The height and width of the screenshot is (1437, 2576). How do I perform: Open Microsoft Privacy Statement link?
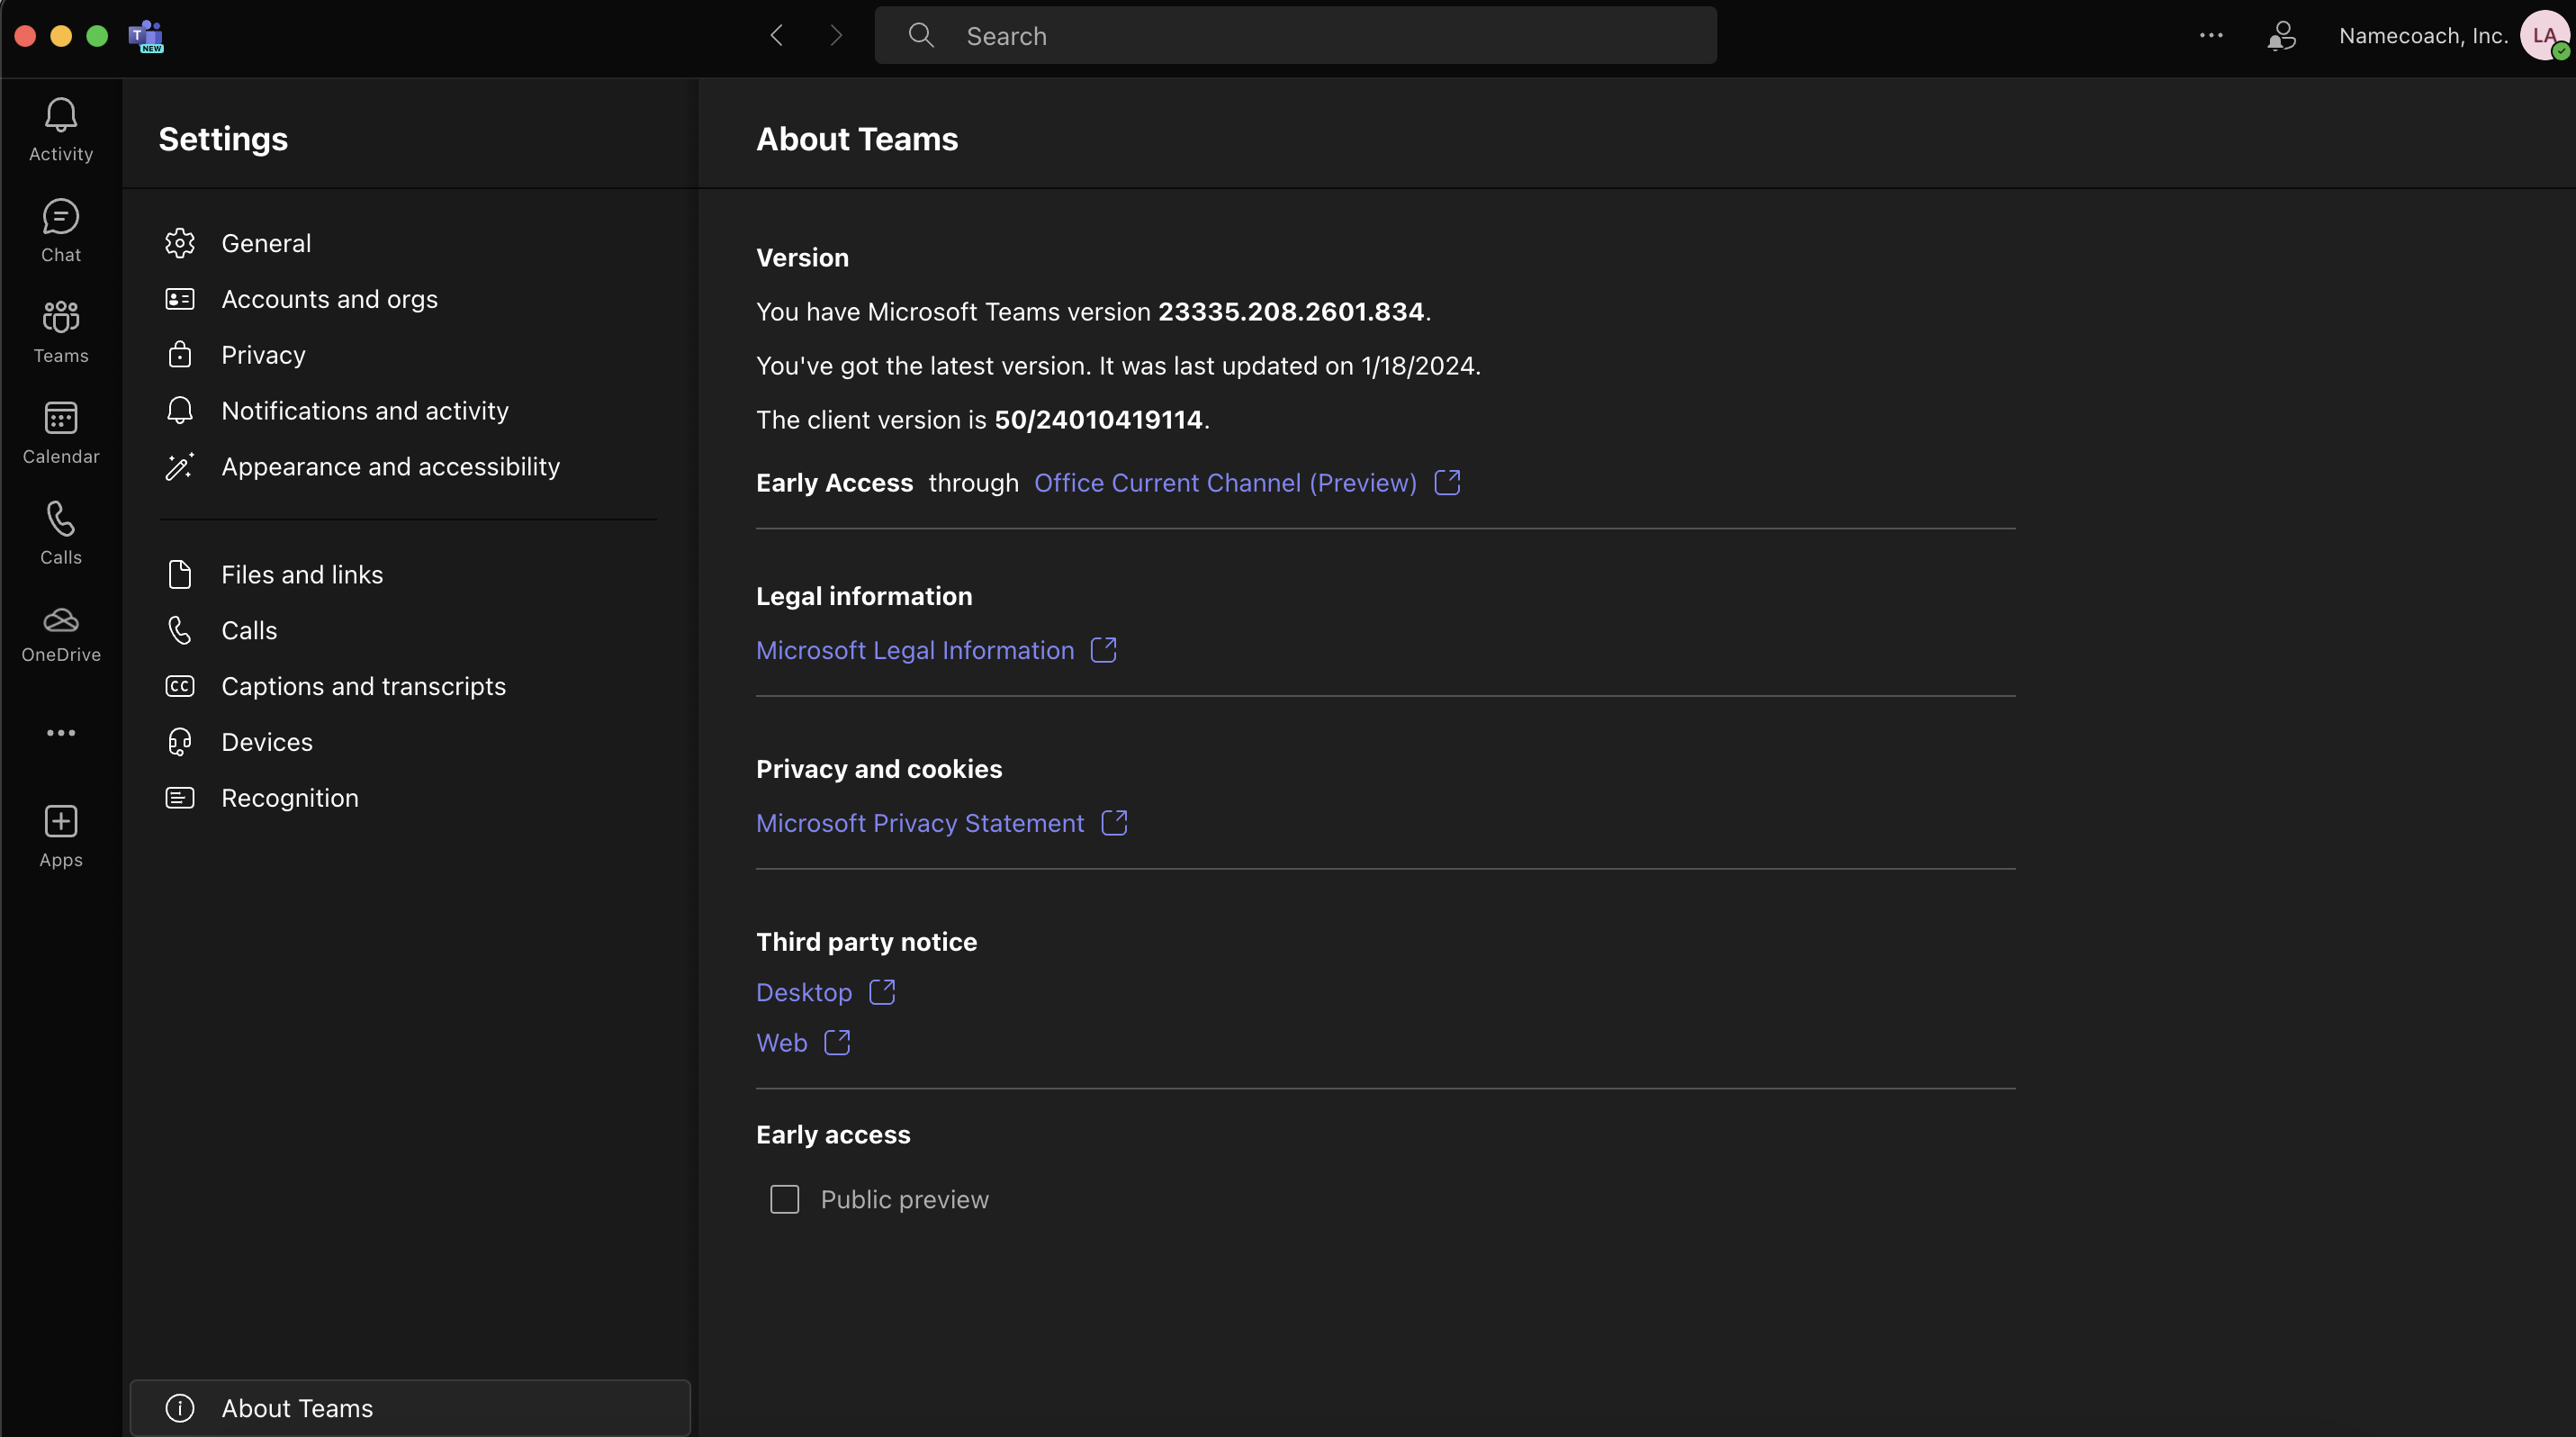920,823
